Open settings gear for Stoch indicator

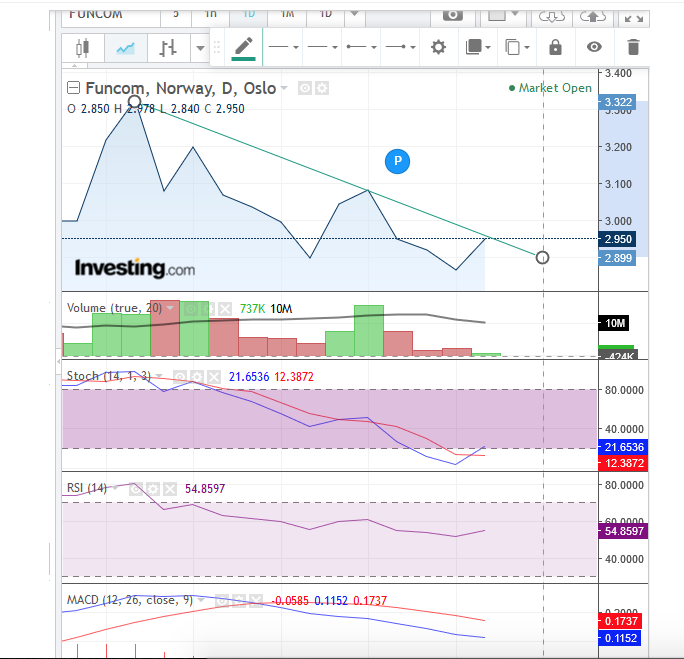click(x=197, y=376)
